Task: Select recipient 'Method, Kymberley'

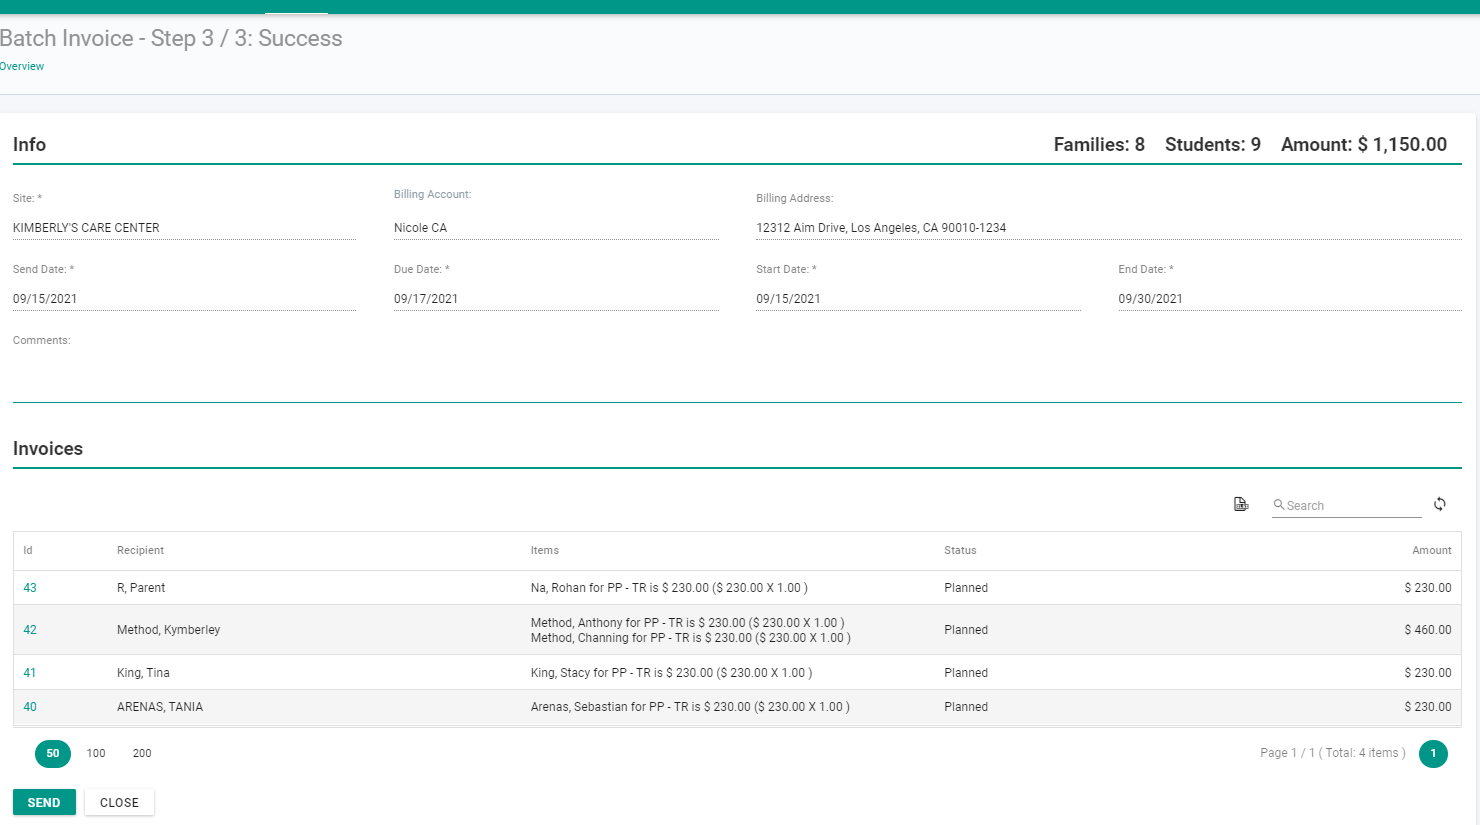Action: (x=168, y=630)
